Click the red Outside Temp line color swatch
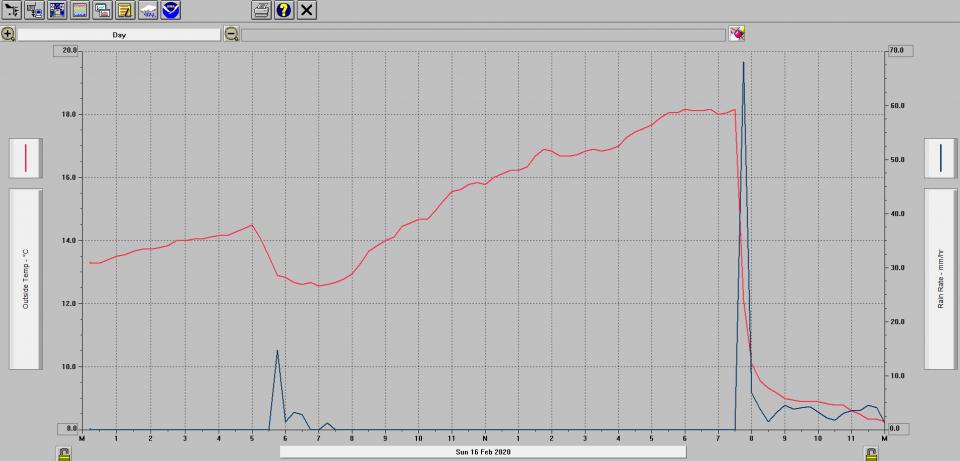960x461 pixels. coord(25,158)
